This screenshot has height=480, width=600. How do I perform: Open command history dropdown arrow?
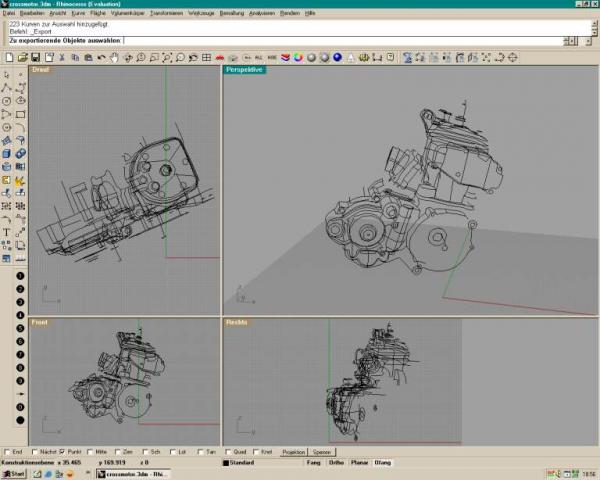coord(589,41)
